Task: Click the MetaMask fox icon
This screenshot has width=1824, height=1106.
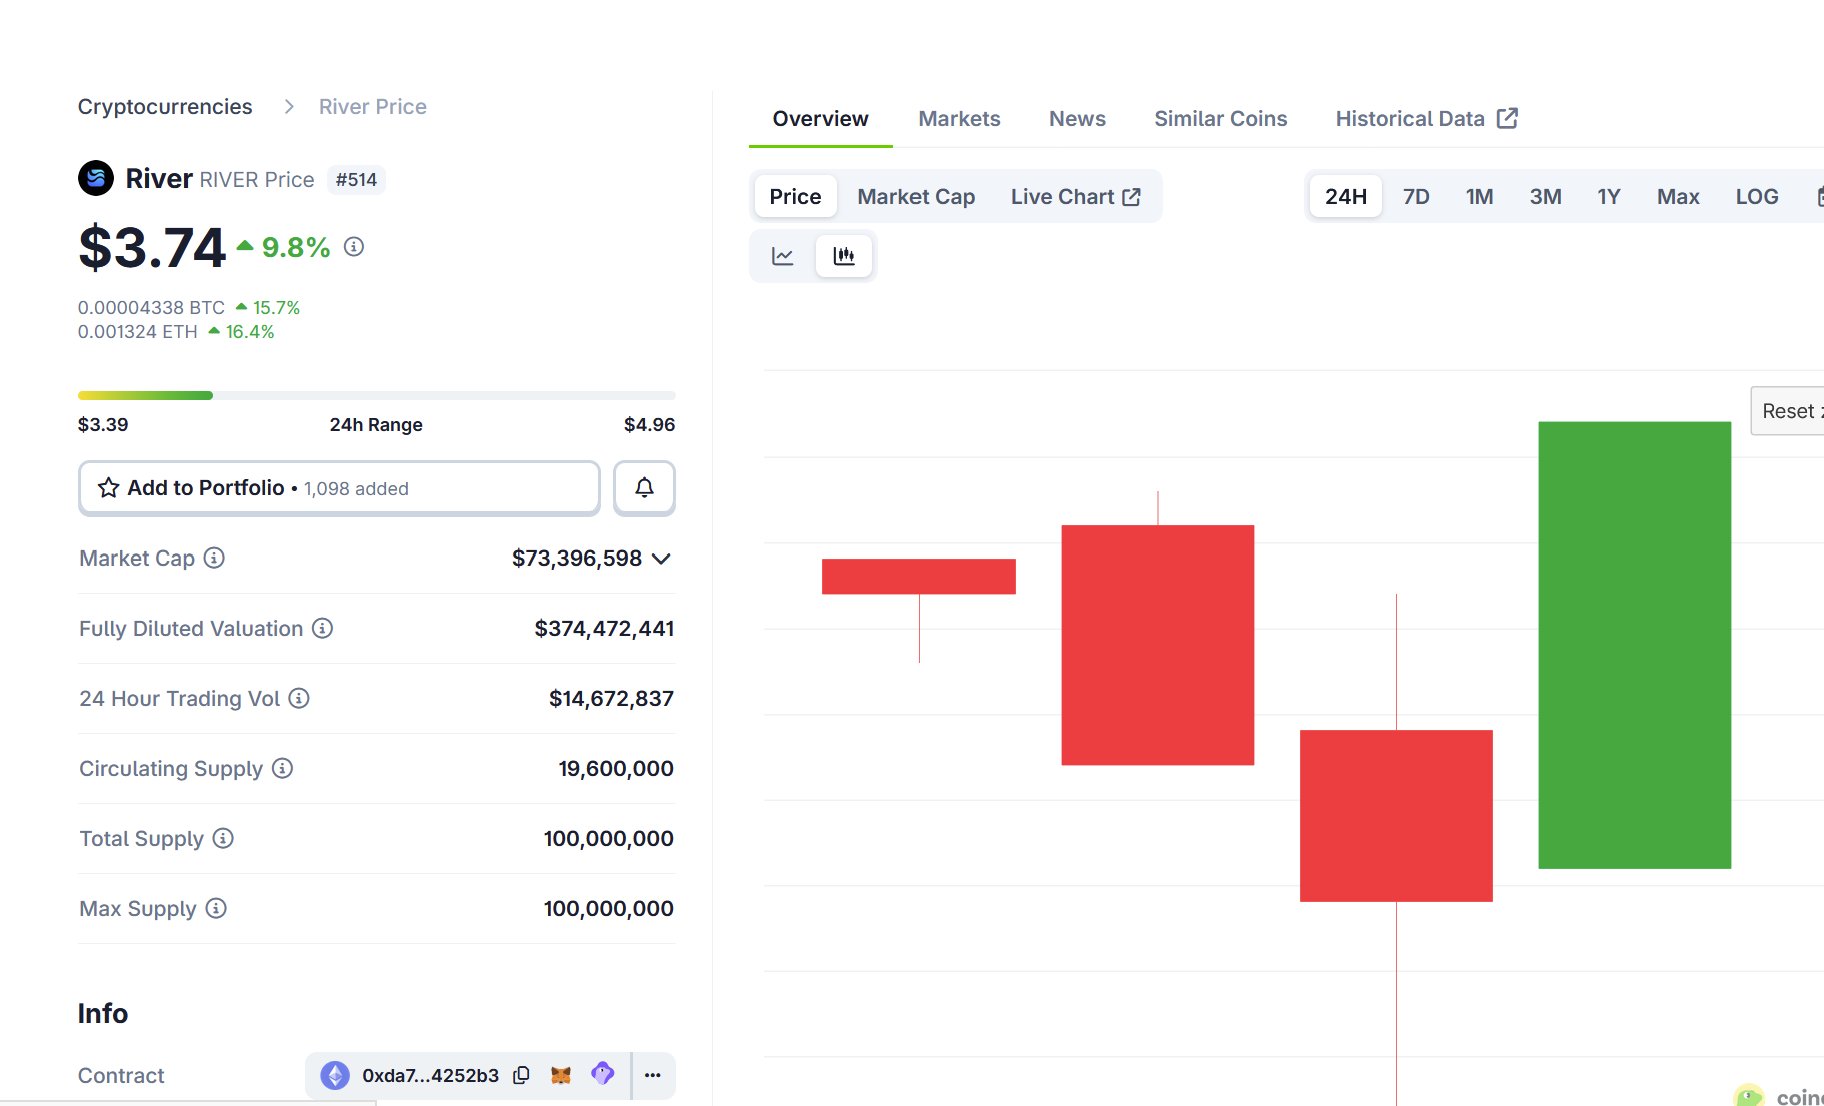Action: coord(561,1075)
